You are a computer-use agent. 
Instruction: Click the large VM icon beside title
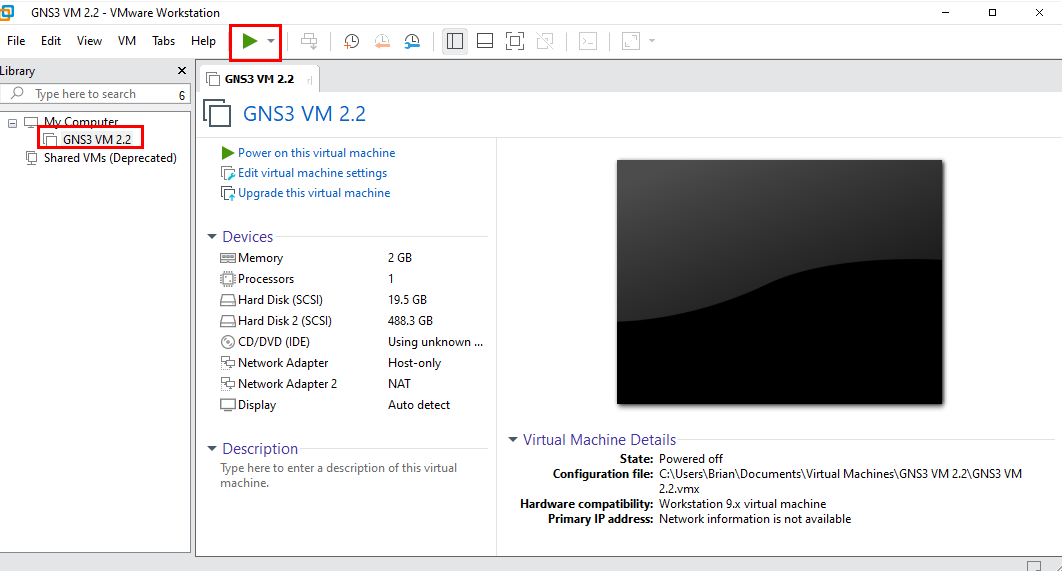[x=217, y=113]
